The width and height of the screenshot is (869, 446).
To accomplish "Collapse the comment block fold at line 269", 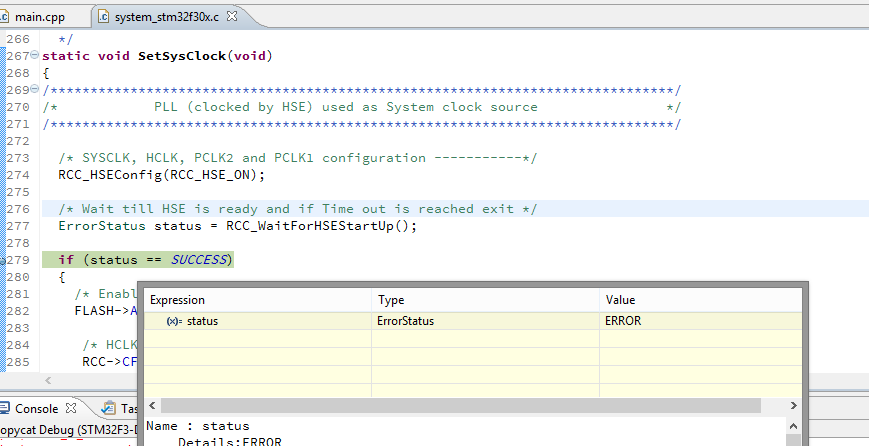I will pos(34,89).
